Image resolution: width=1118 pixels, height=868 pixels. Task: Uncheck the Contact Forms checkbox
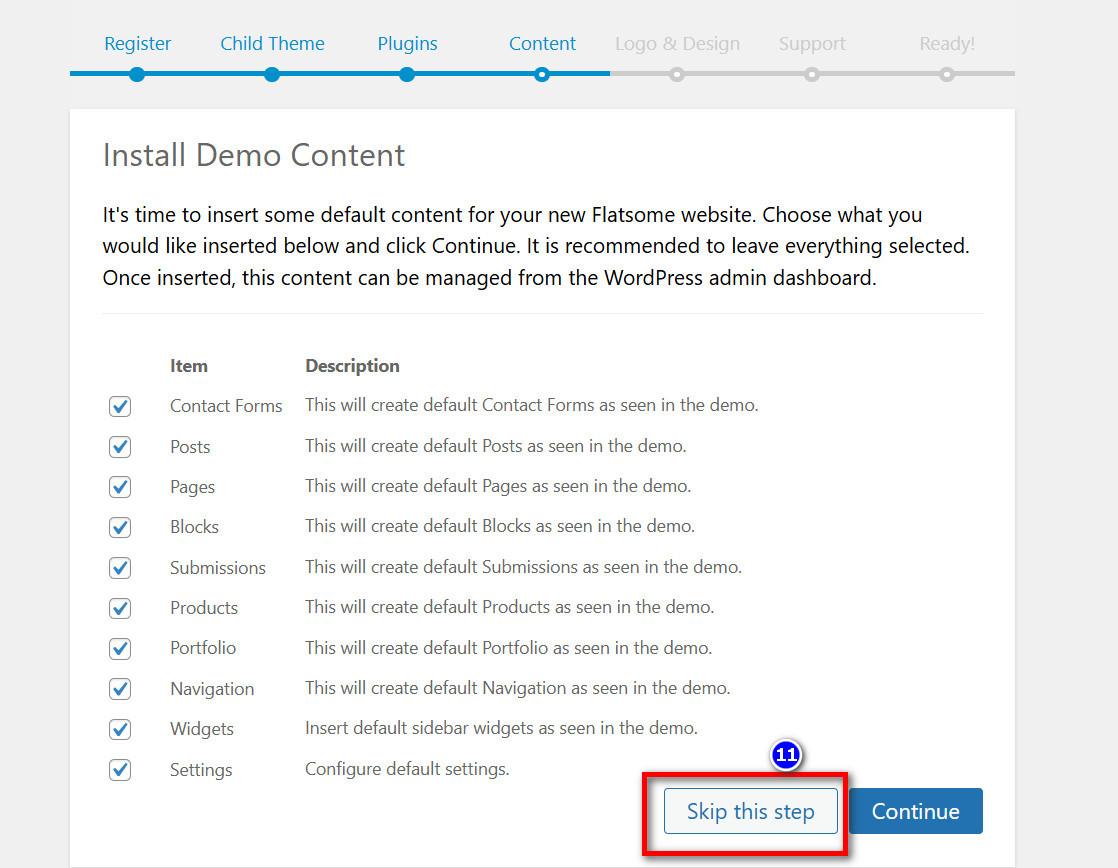click(x=120, y=406)
